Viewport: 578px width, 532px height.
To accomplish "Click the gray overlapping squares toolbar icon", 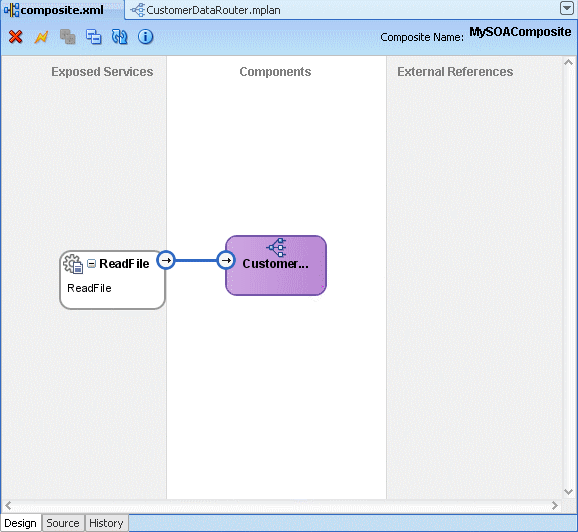I will pos(67,37).
